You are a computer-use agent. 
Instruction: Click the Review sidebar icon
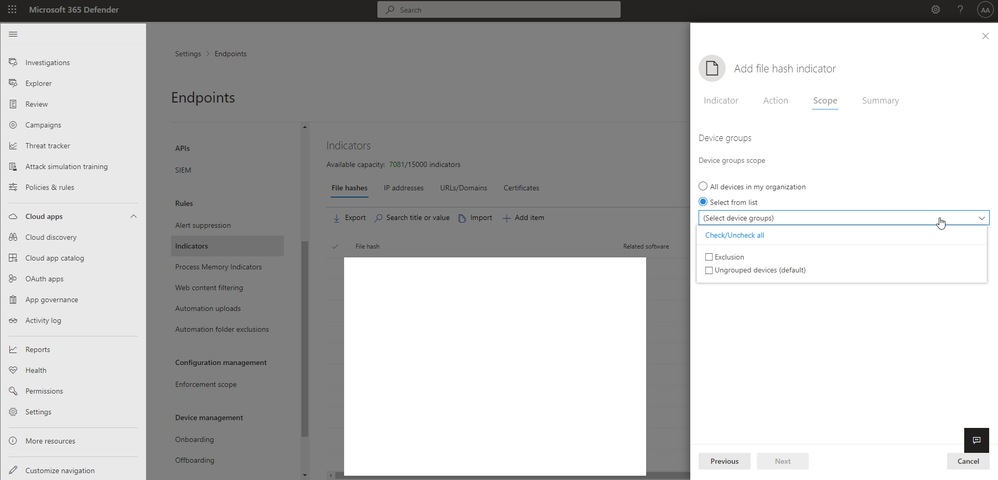pos(13,104)
